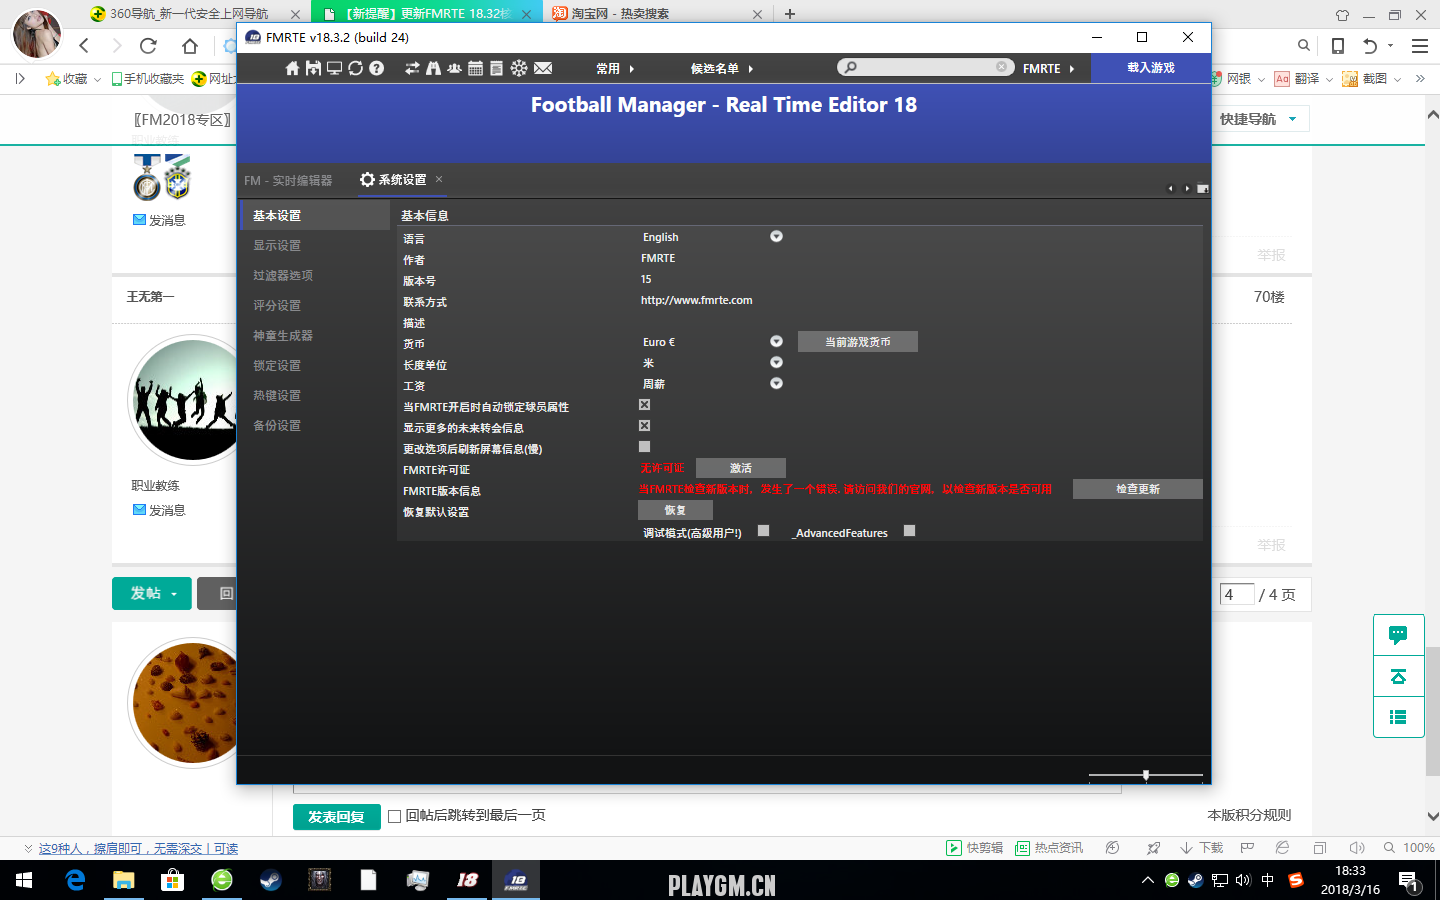This screenshot has width=1440, height=900.
Task: Click the snowflake freeze icon
Action: (518, 68)
